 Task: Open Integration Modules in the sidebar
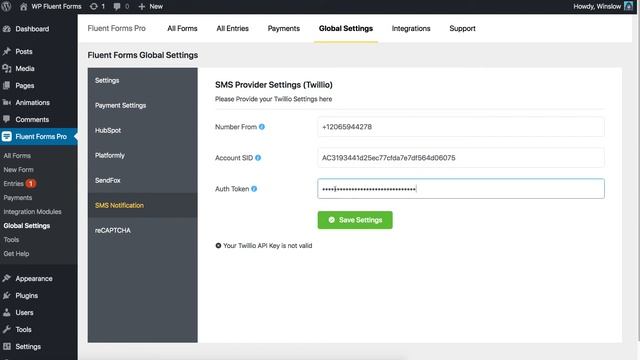32,212
